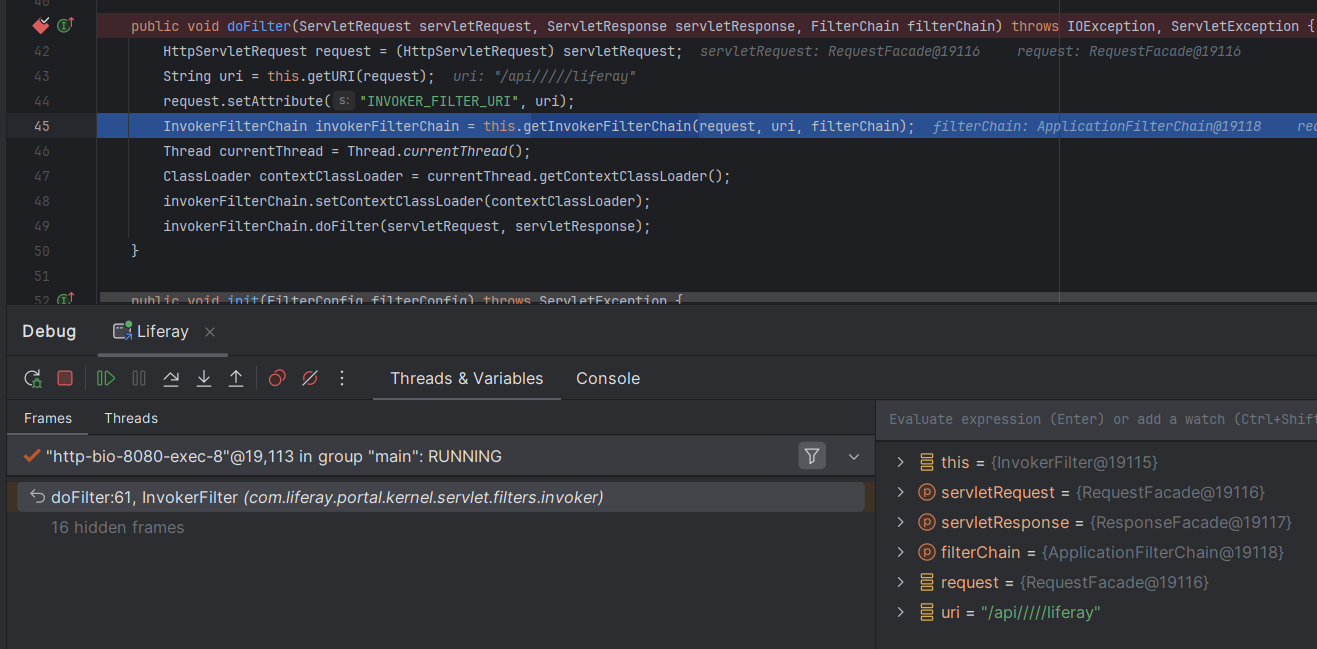
Task: Close the Liferay debug tab
Action: pyautogui.click(x=210, y=332)
